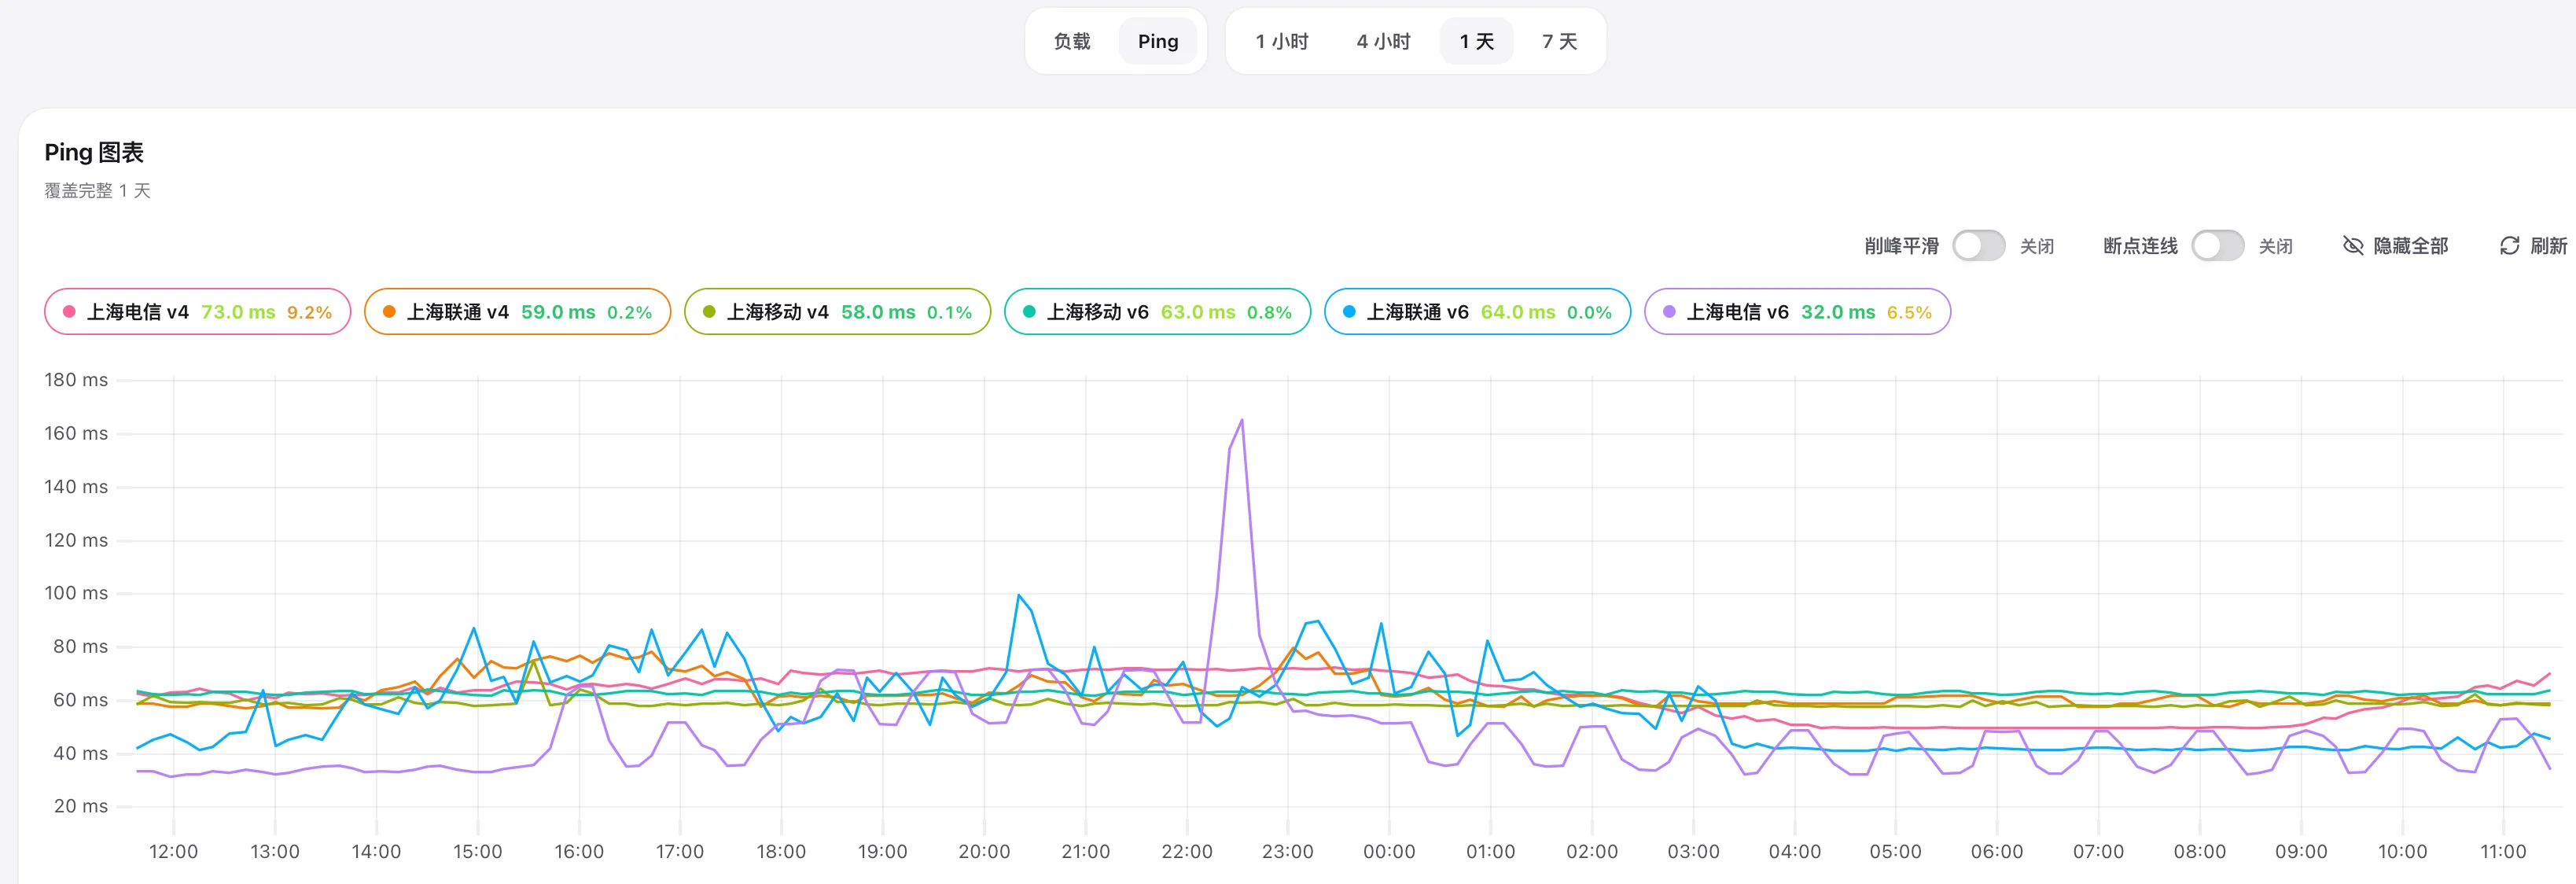Toggle the 上海电信 v4 series visibility

point(198,312)
